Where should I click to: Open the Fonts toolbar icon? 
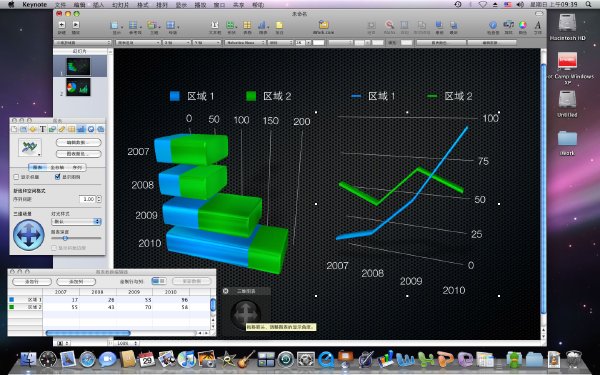[x=538, y=25]
